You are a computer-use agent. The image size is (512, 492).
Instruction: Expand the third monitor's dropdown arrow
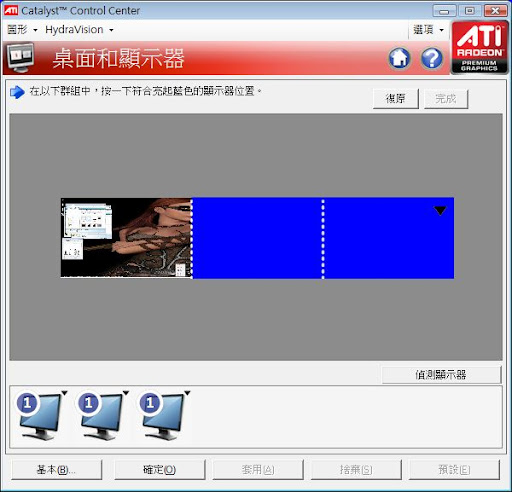[187, 393]
